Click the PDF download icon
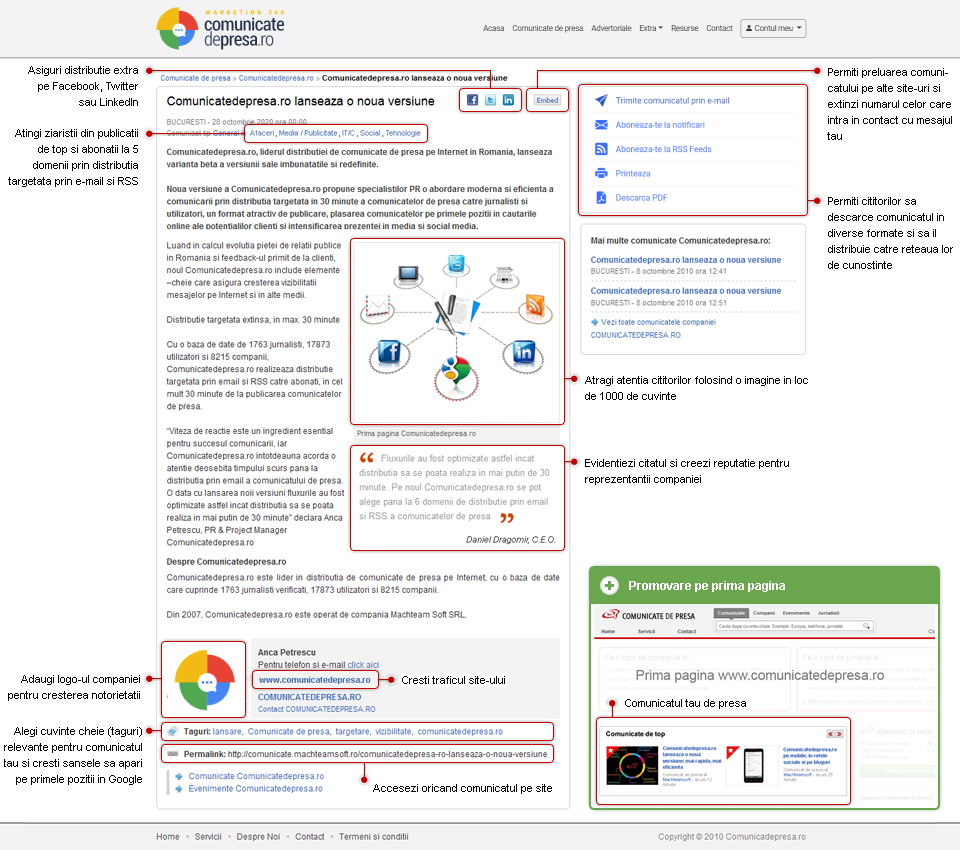 tap(601, 197)
